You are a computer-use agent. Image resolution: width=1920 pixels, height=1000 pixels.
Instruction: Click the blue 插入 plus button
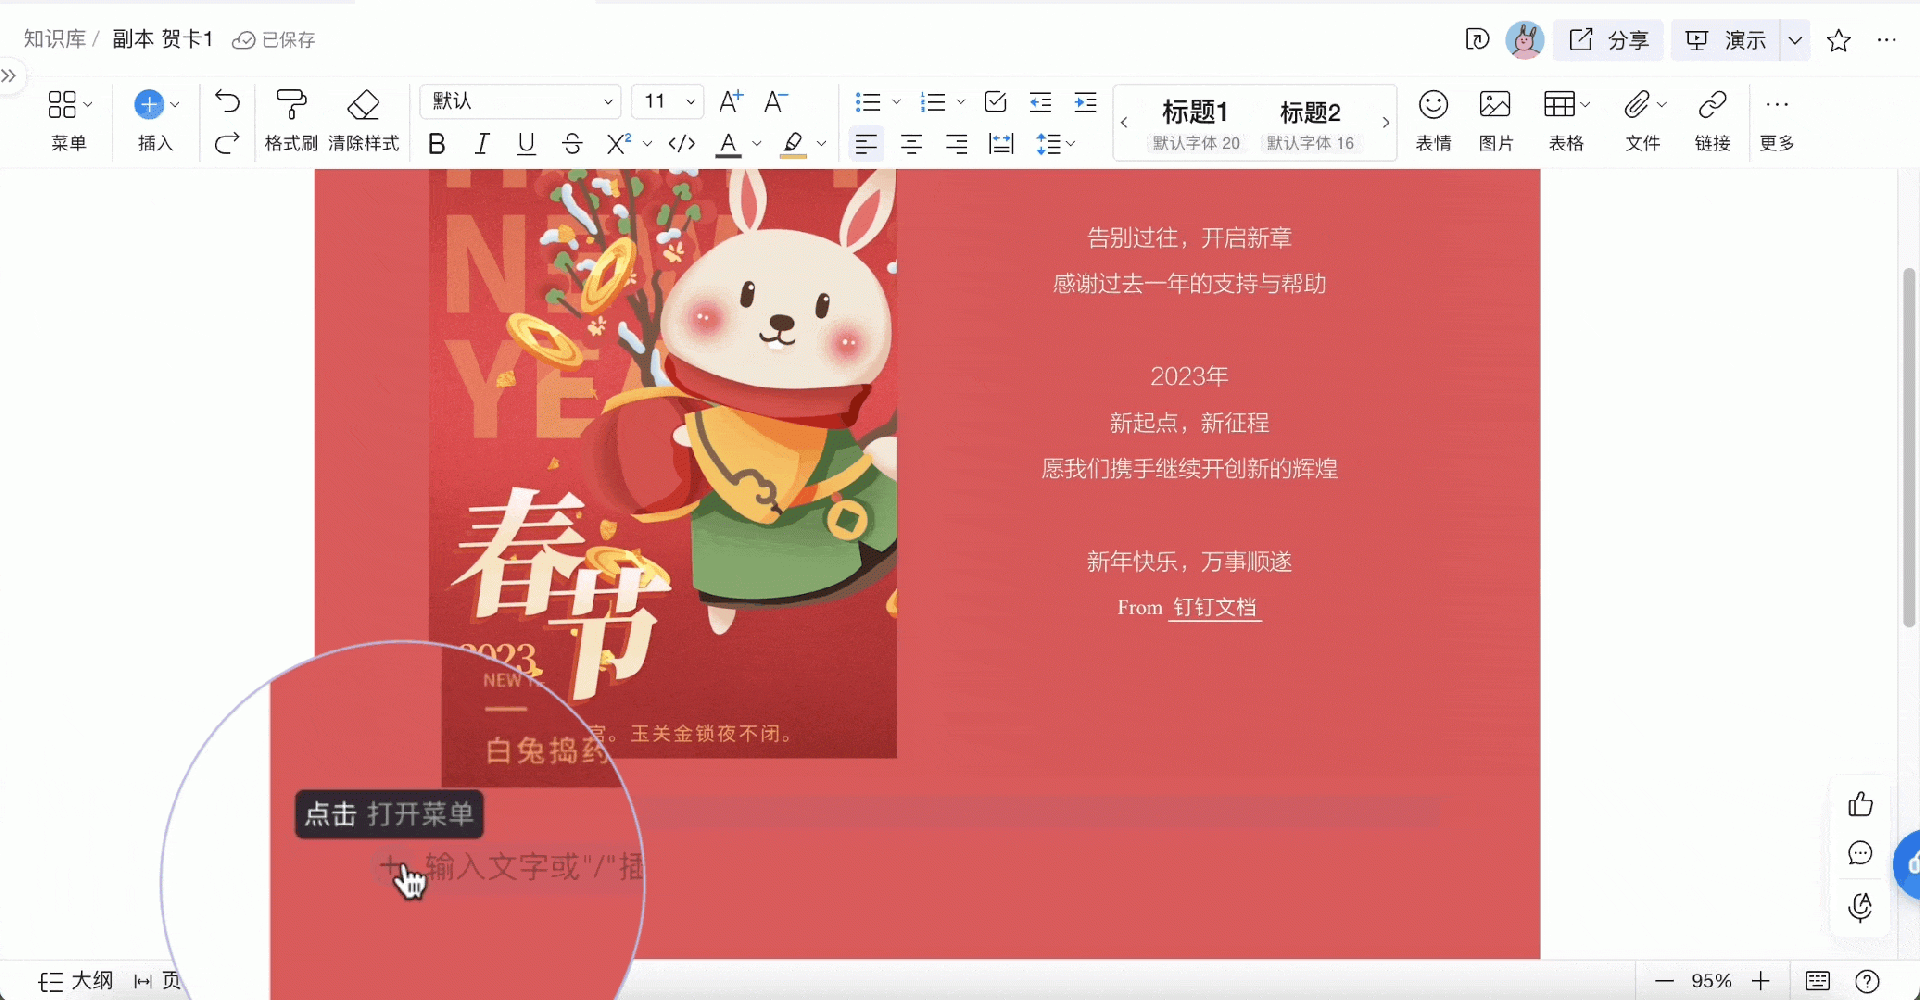(x=149, y=104)
